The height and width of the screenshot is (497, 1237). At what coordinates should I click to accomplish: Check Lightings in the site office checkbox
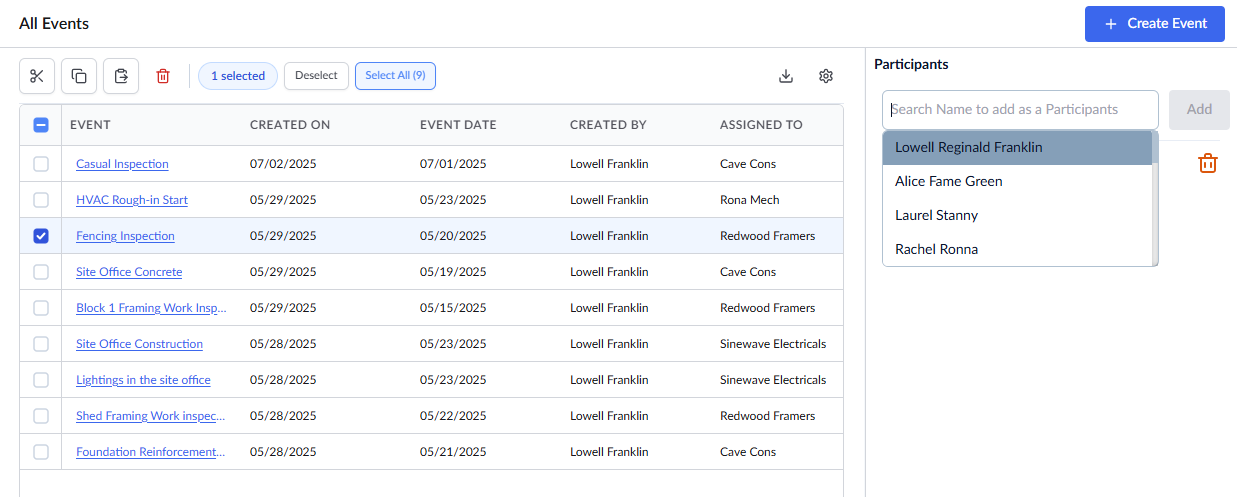coord(41,380)
